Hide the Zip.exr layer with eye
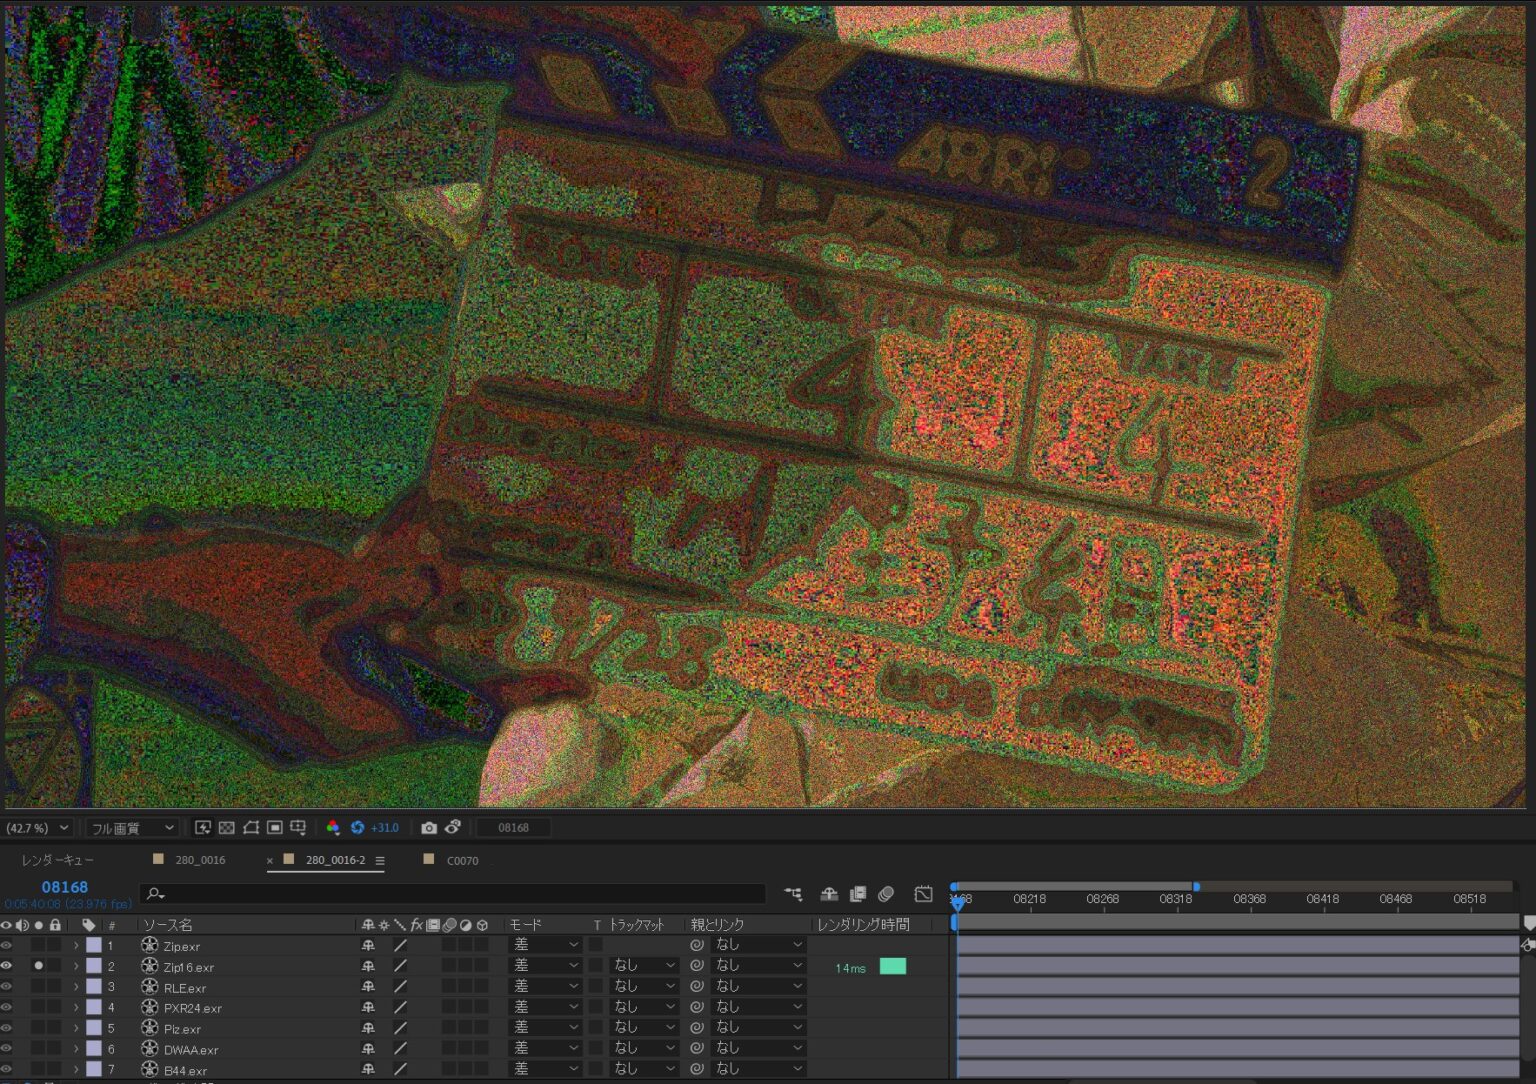The height and width of the screenshot is (1084, 1536). click(7, 945)
